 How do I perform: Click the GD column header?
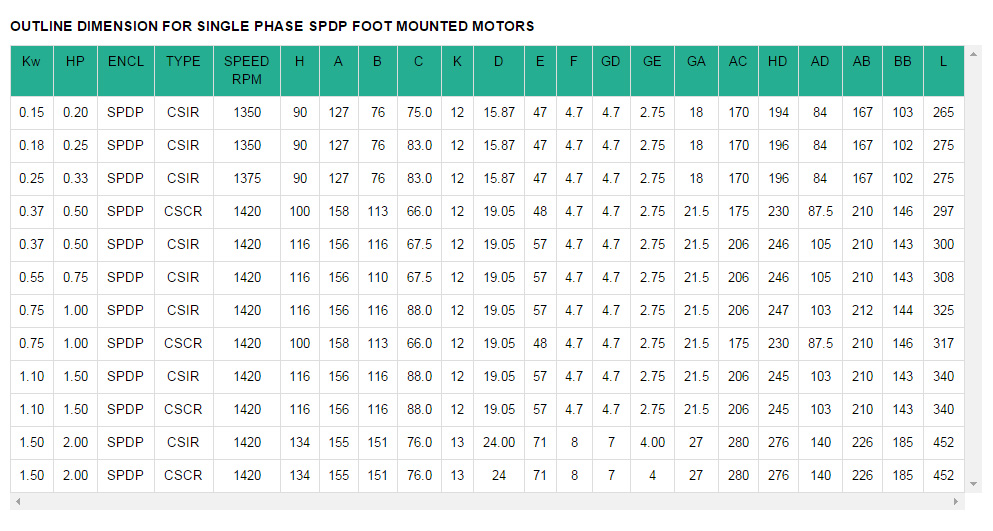pyautogui.click(x=611, y=61)
